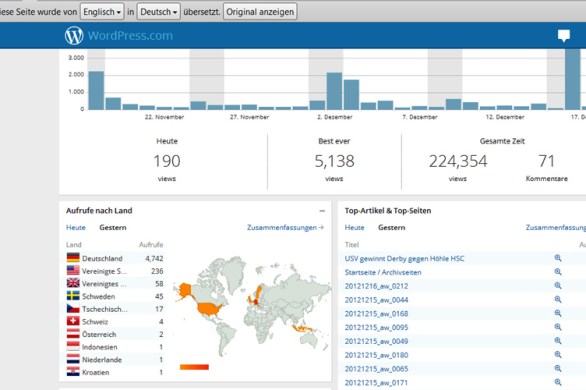Open article USV gewinnt Derby gegen Höhle HSC
This screenshot has width=586, height=390.
pyautogui.click(x=404, y=259)
